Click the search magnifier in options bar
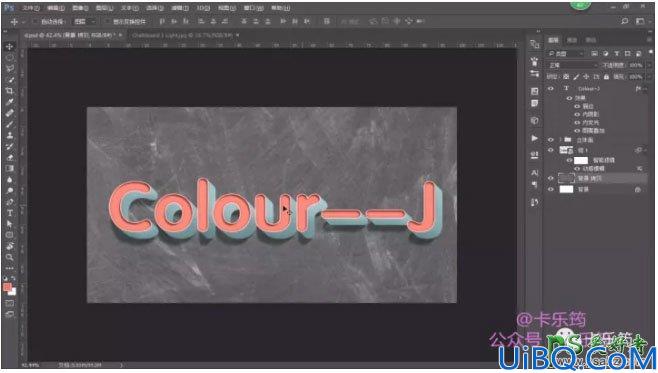The width and height of the screenshot is (658, 373). click(624, 21)
